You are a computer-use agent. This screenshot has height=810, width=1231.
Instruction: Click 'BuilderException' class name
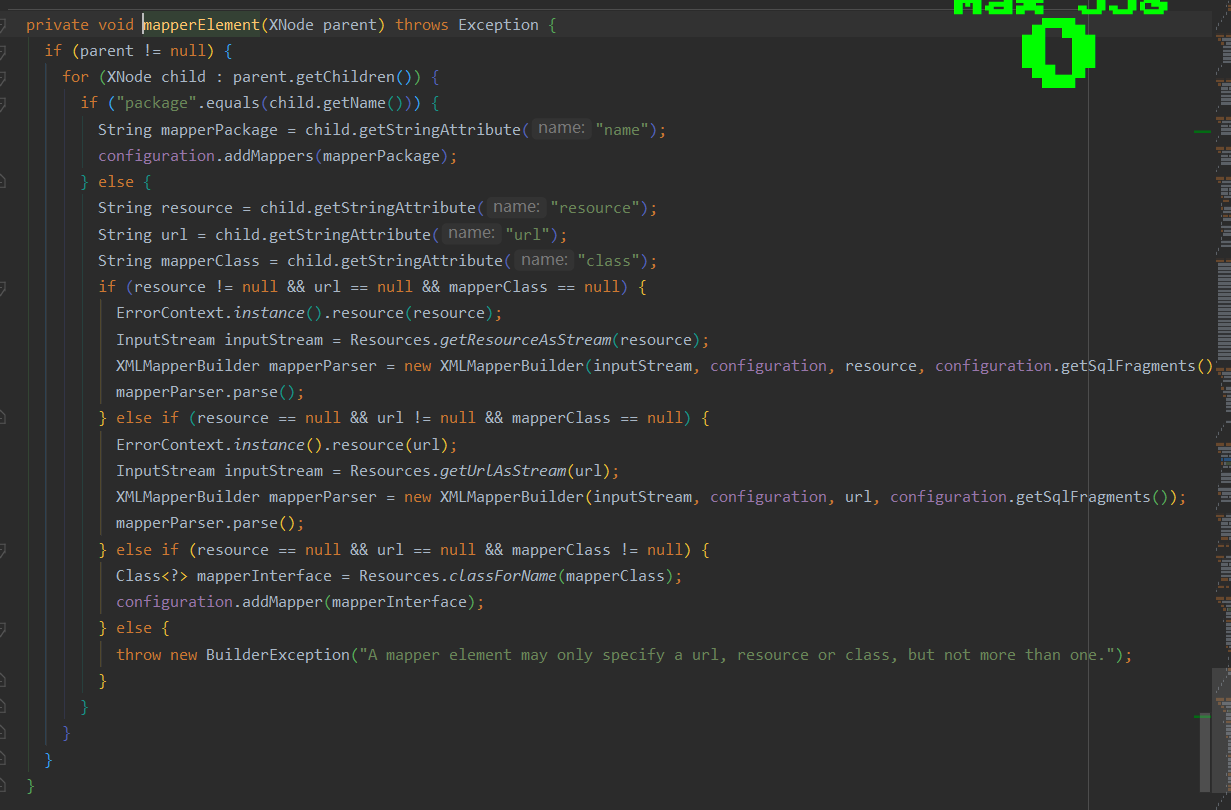click(x=278, y=655)
